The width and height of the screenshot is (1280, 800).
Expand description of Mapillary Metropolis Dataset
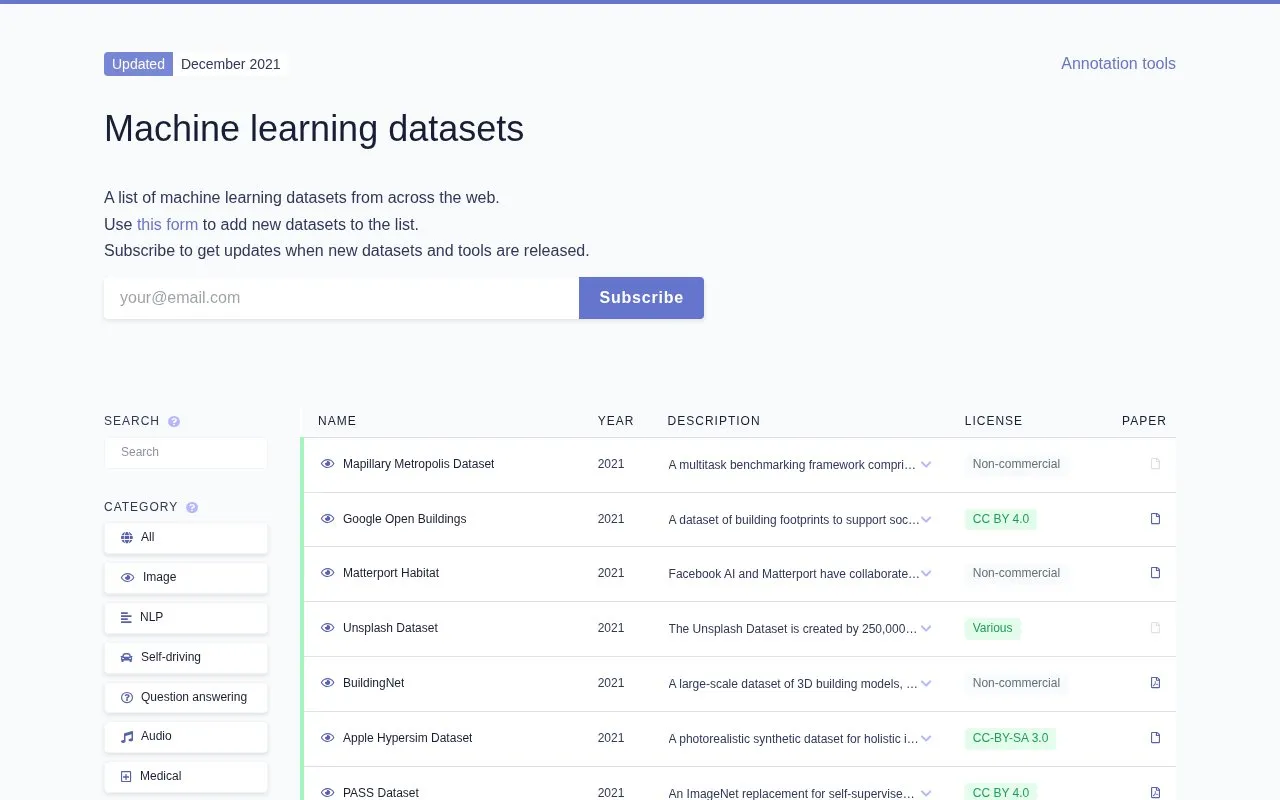coord(926,464)
